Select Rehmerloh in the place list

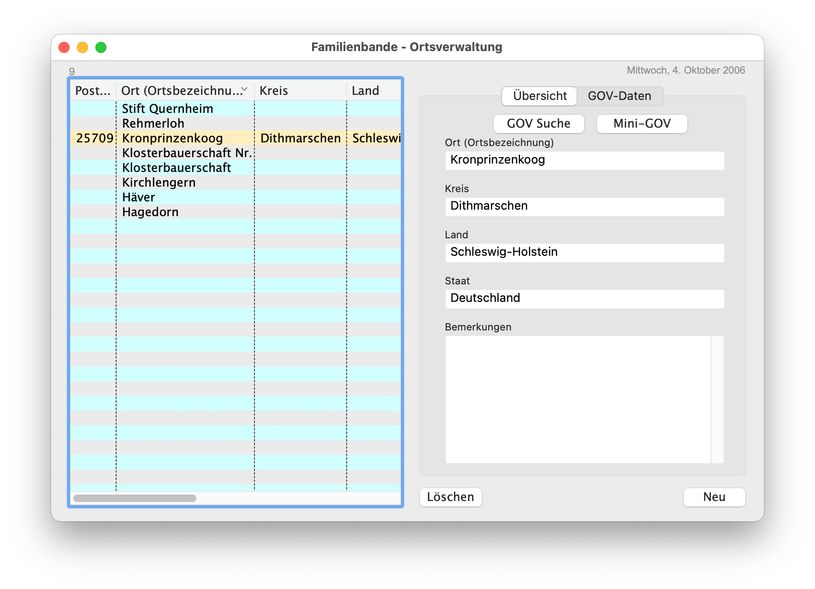[153, 124]
